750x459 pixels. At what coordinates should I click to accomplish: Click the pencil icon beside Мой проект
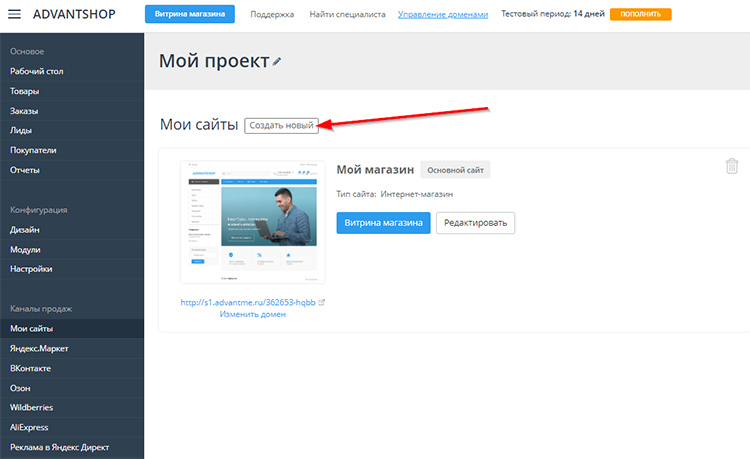pos(278,62)
